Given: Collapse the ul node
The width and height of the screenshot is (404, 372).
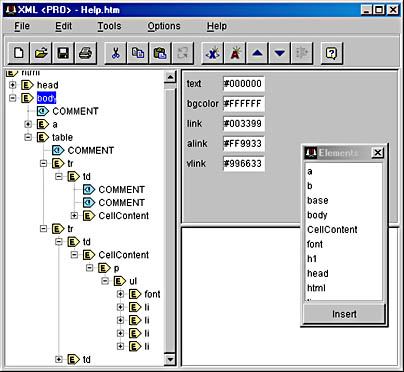Looking at the screenshot, I should [x=105, y=281].
